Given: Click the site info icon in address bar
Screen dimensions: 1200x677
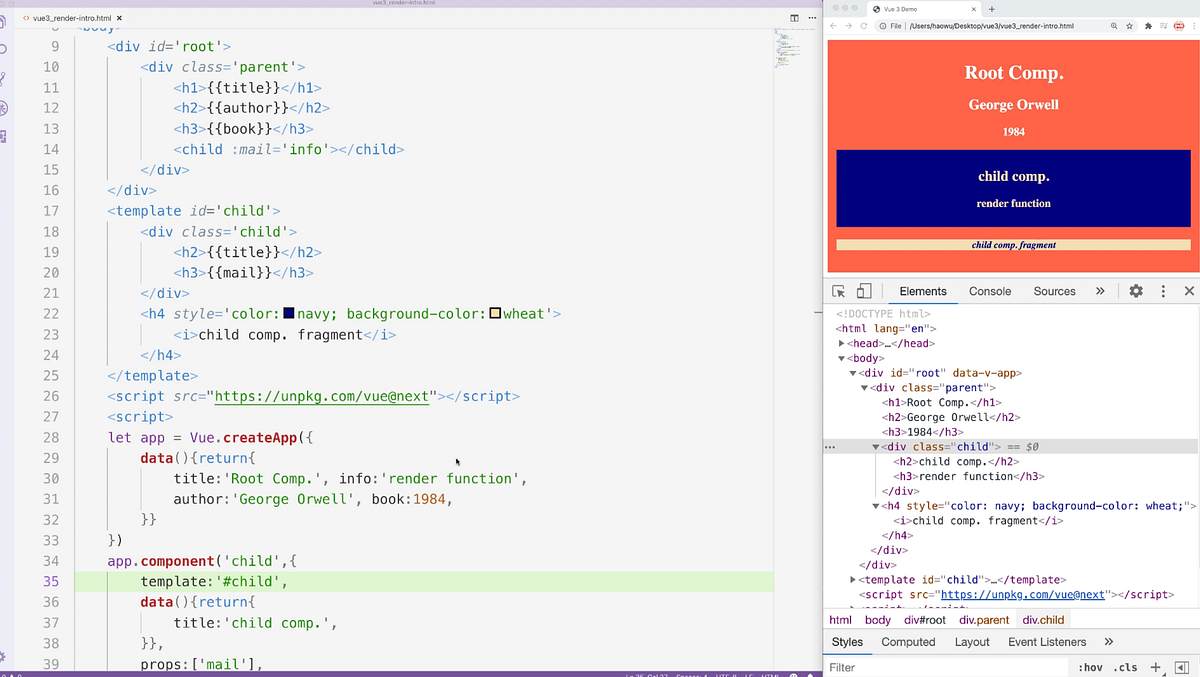Looking at the screenshot, I should click(883, 26).
